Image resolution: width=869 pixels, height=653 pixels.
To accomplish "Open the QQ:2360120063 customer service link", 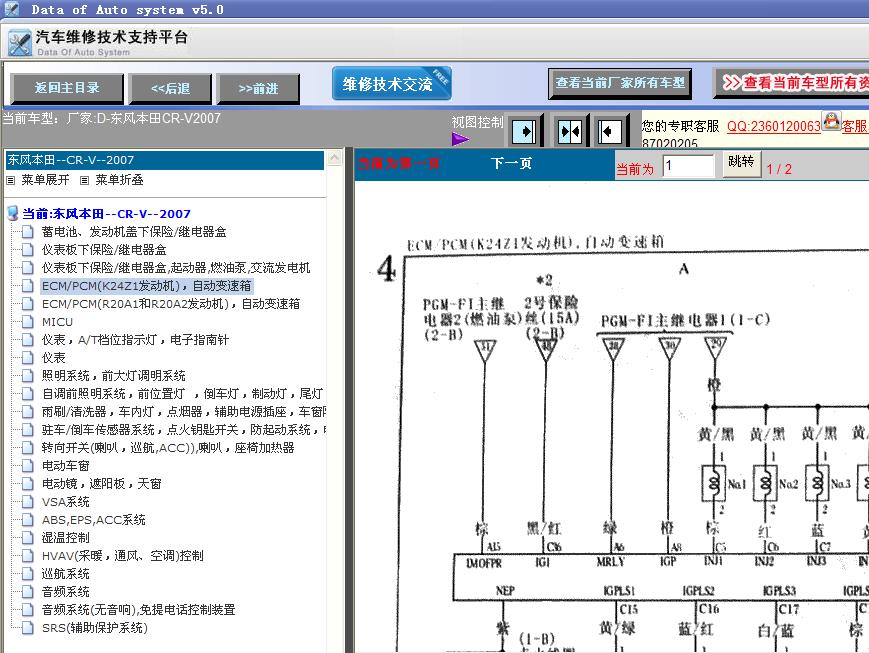I will pos(773,126).
